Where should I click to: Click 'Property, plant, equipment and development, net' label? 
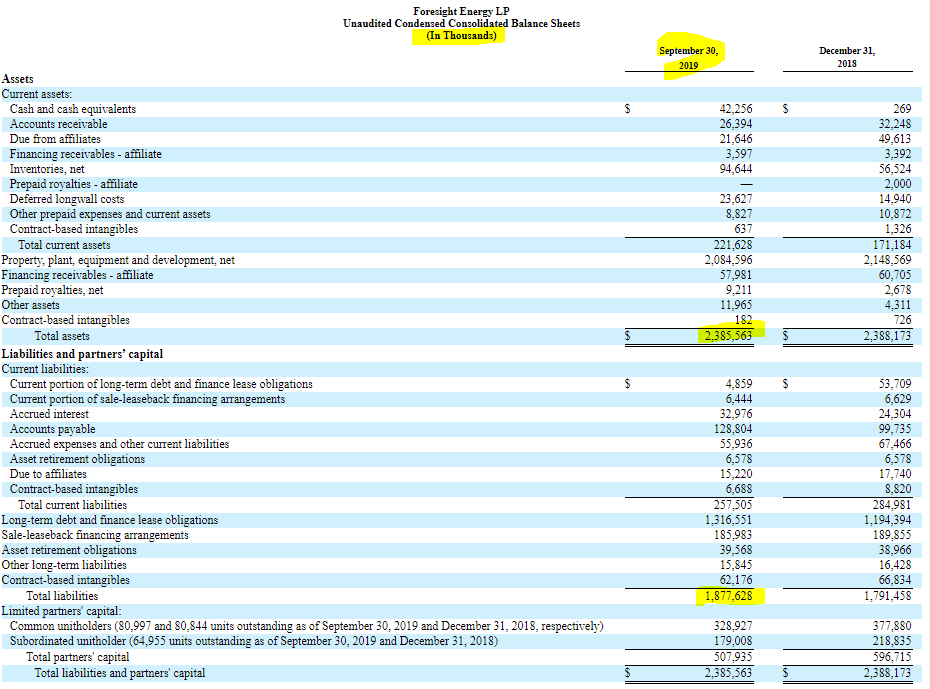118,260
